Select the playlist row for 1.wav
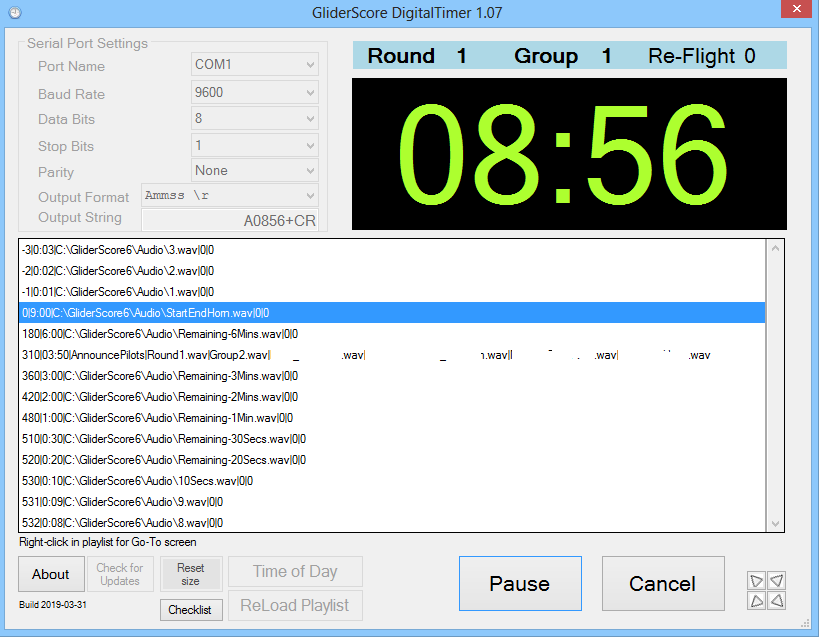The width and height of the screenshot is (819, 637). click(392, 292)
